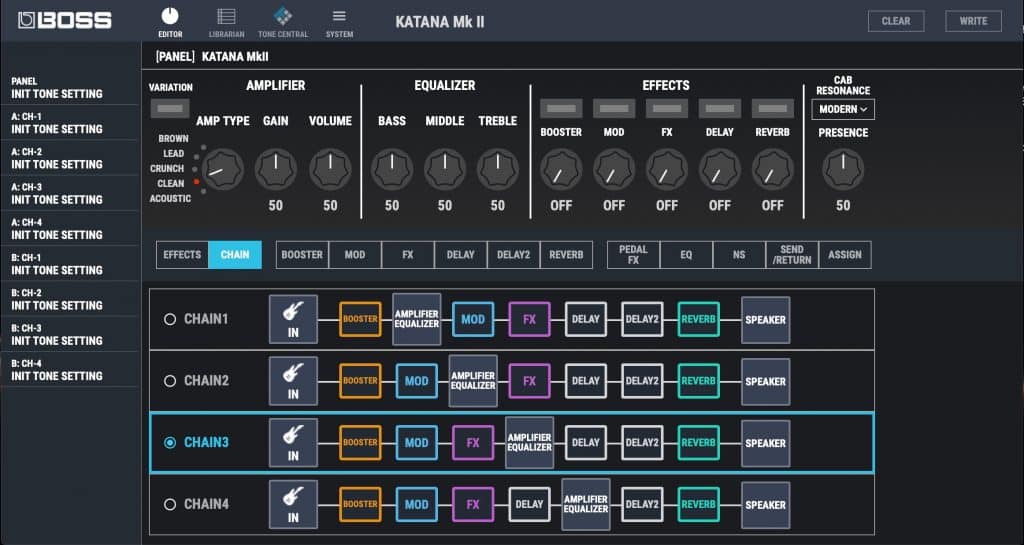This screenshot has width=1024, height=545.
Task: Click the VOLUME knob
Action: (330, 169)
